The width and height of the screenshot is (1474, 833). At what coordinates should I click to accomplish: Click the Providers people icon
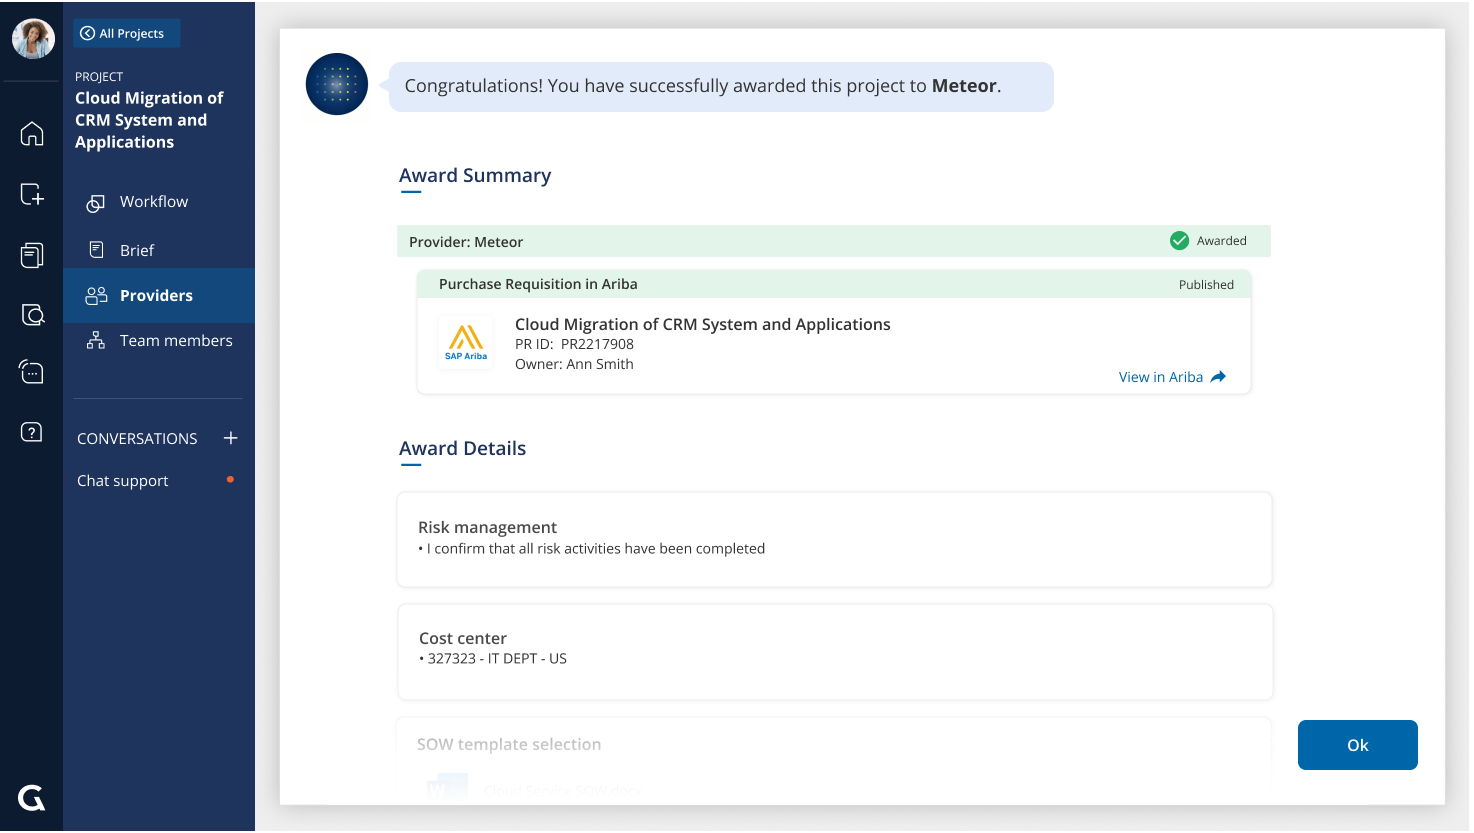coord(96,295)
